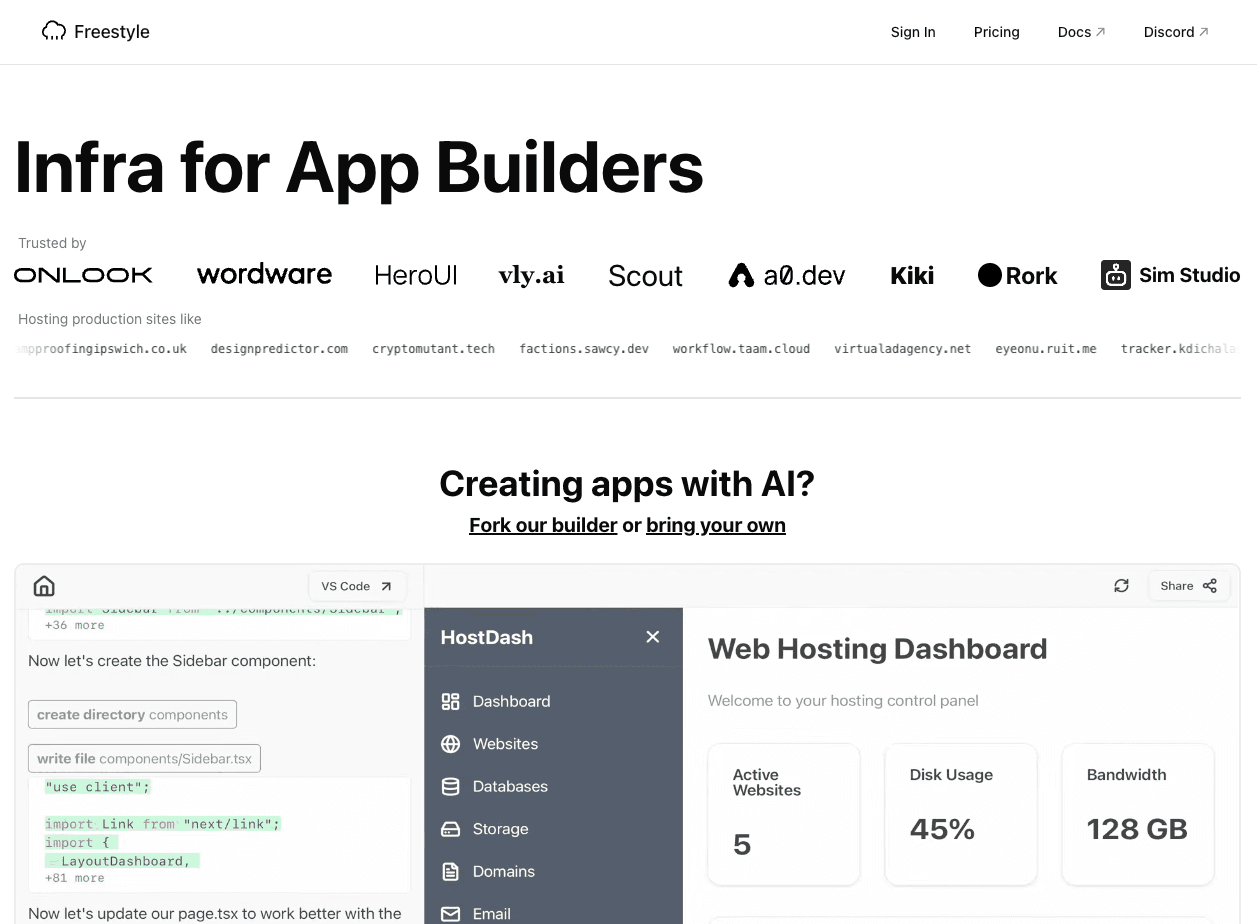Click the Databases cylinder icon
Screen dimensions: 1257x924
point(451,786)
